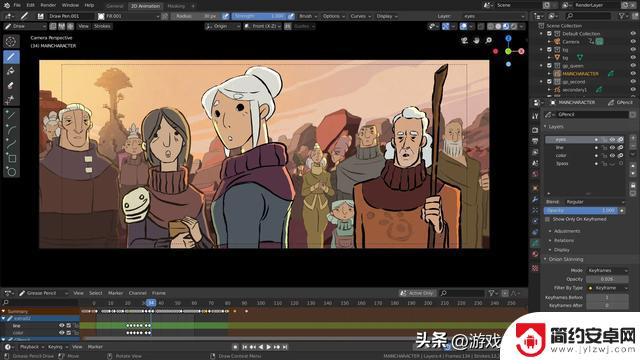Screen dimensions: 640x360
Task: Open Render properties tab icon
Action: [535, 130]
